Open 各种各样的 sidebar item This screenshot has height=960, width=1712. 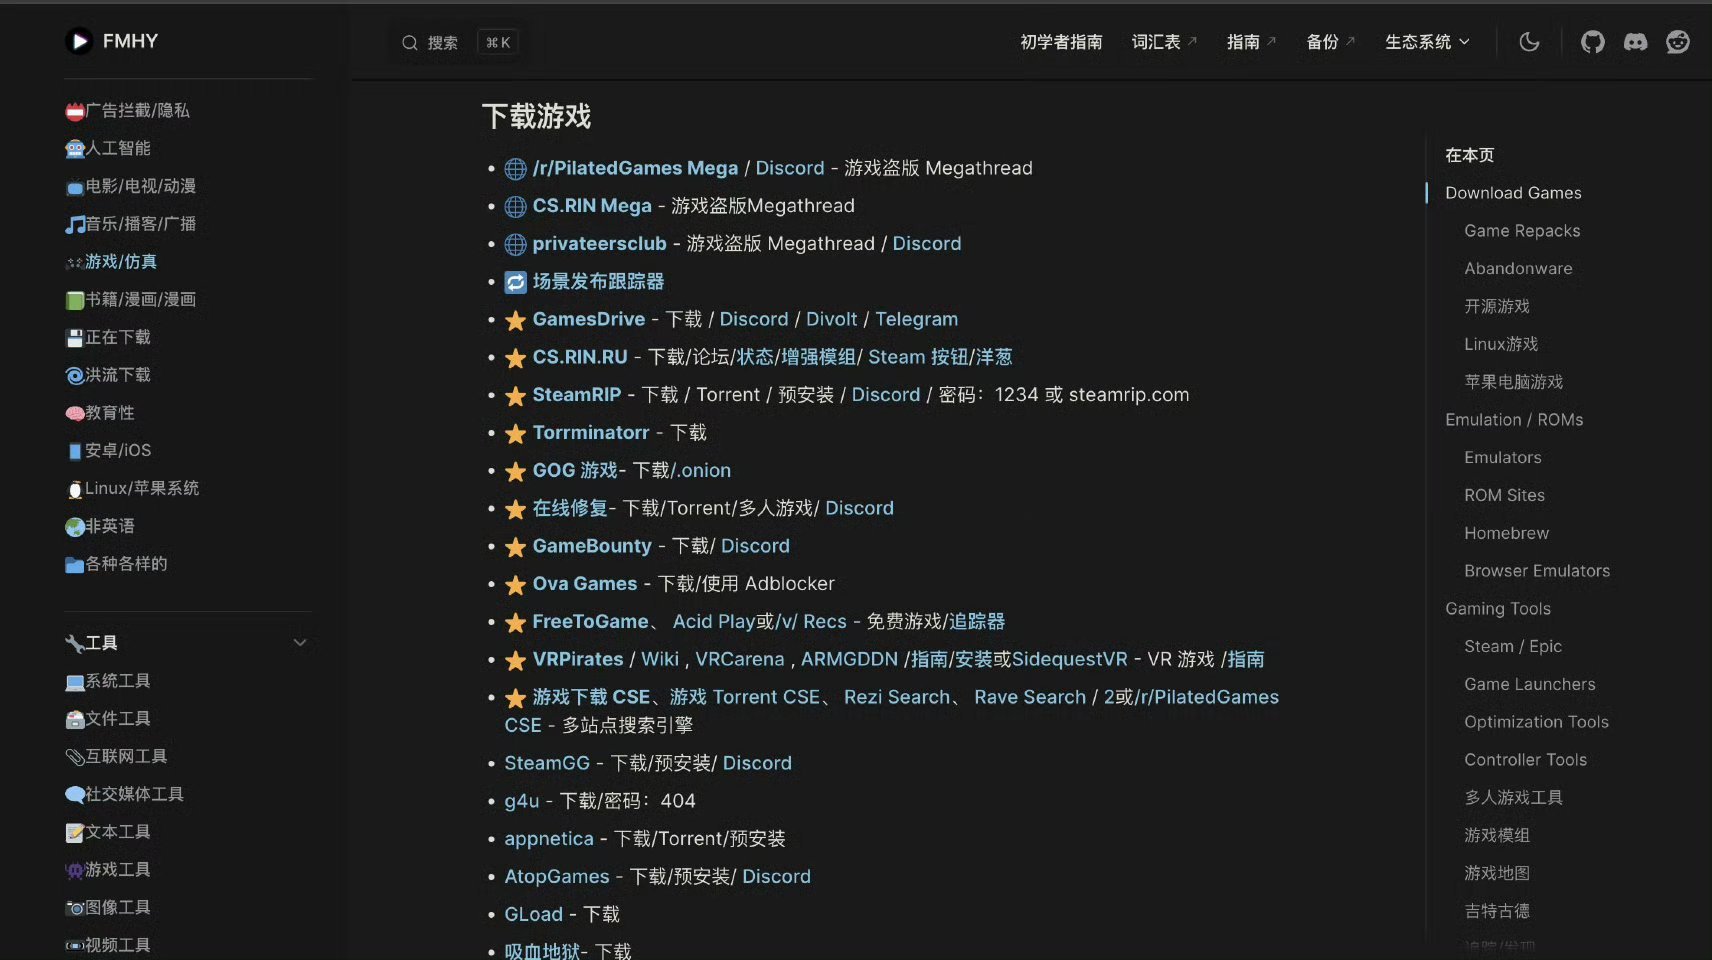click(x=117, y=565)
